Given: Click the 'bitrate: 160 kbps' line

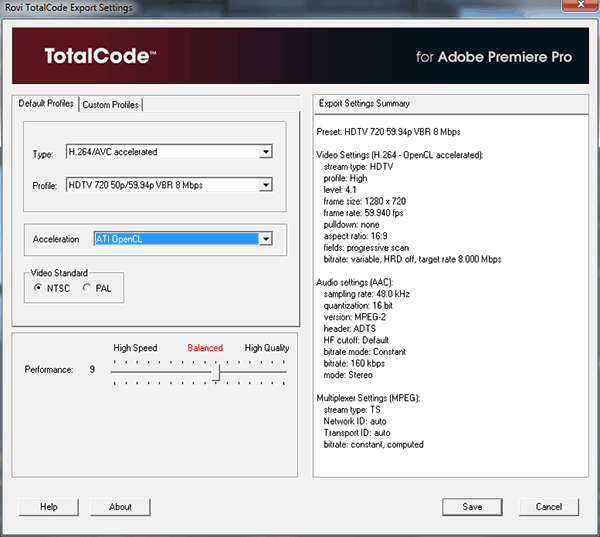Looking at the screenshot, I should pos(354,363).
